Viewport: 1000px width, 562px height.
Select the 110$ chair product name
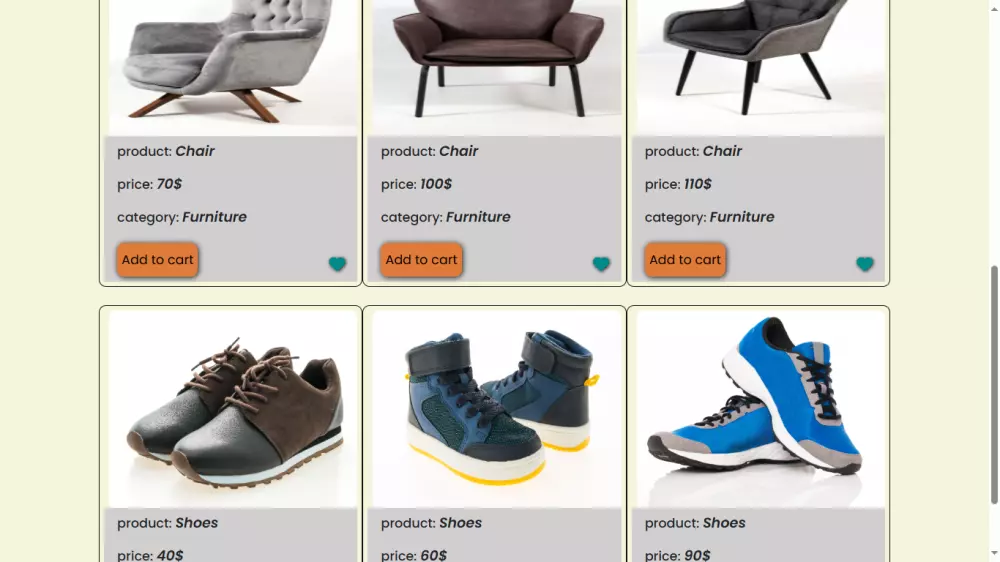pos(722,151)
